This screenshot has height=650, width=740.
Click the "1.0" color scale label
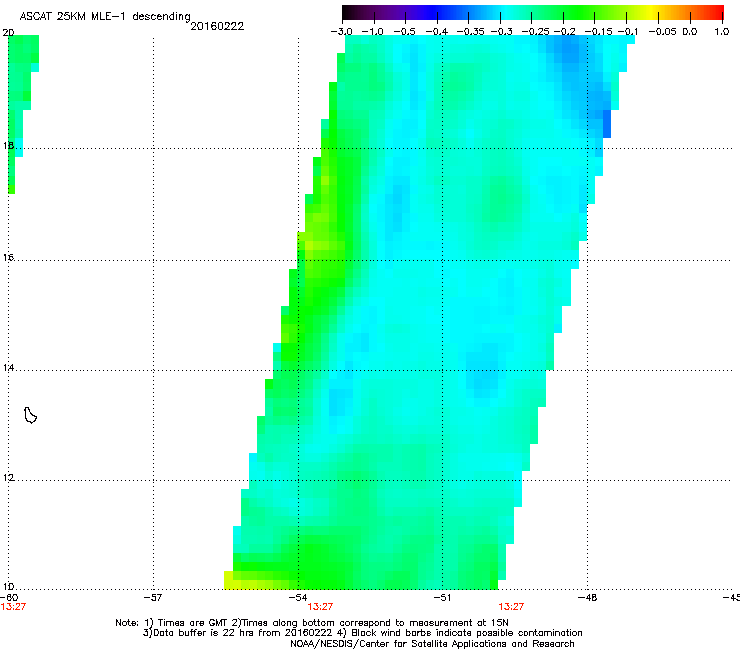pos(722,32)
